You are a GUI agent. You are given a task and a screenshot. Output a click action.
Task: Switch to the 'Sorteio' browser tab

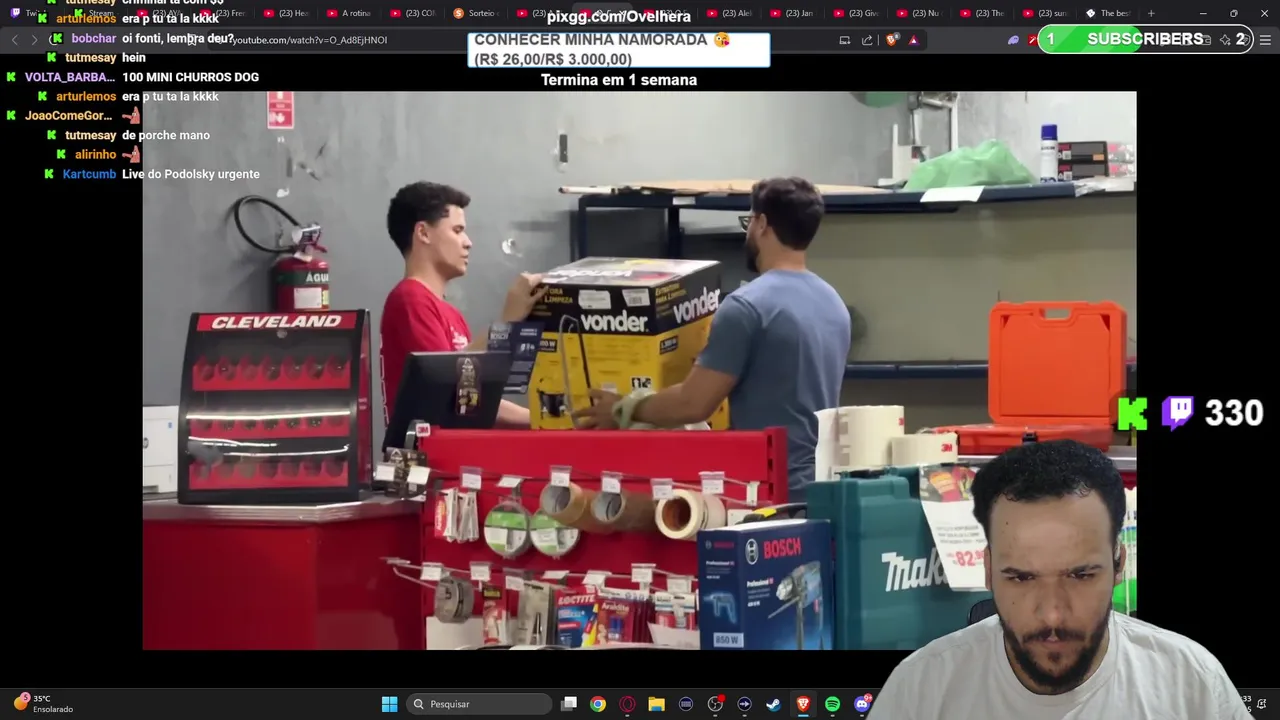(475, 13)
